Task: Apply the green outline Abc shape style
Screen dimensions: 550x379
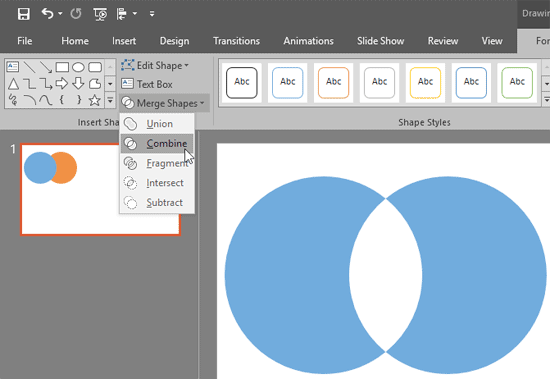Action: pyautogui.click(x=517, y=83)
